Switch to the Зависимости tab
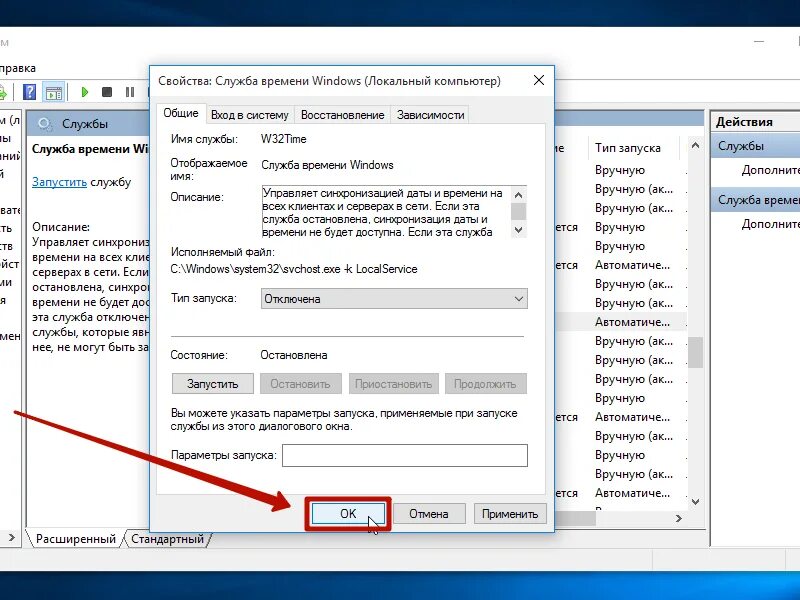Viewport: 800px width, 600px height. (431, 115)
